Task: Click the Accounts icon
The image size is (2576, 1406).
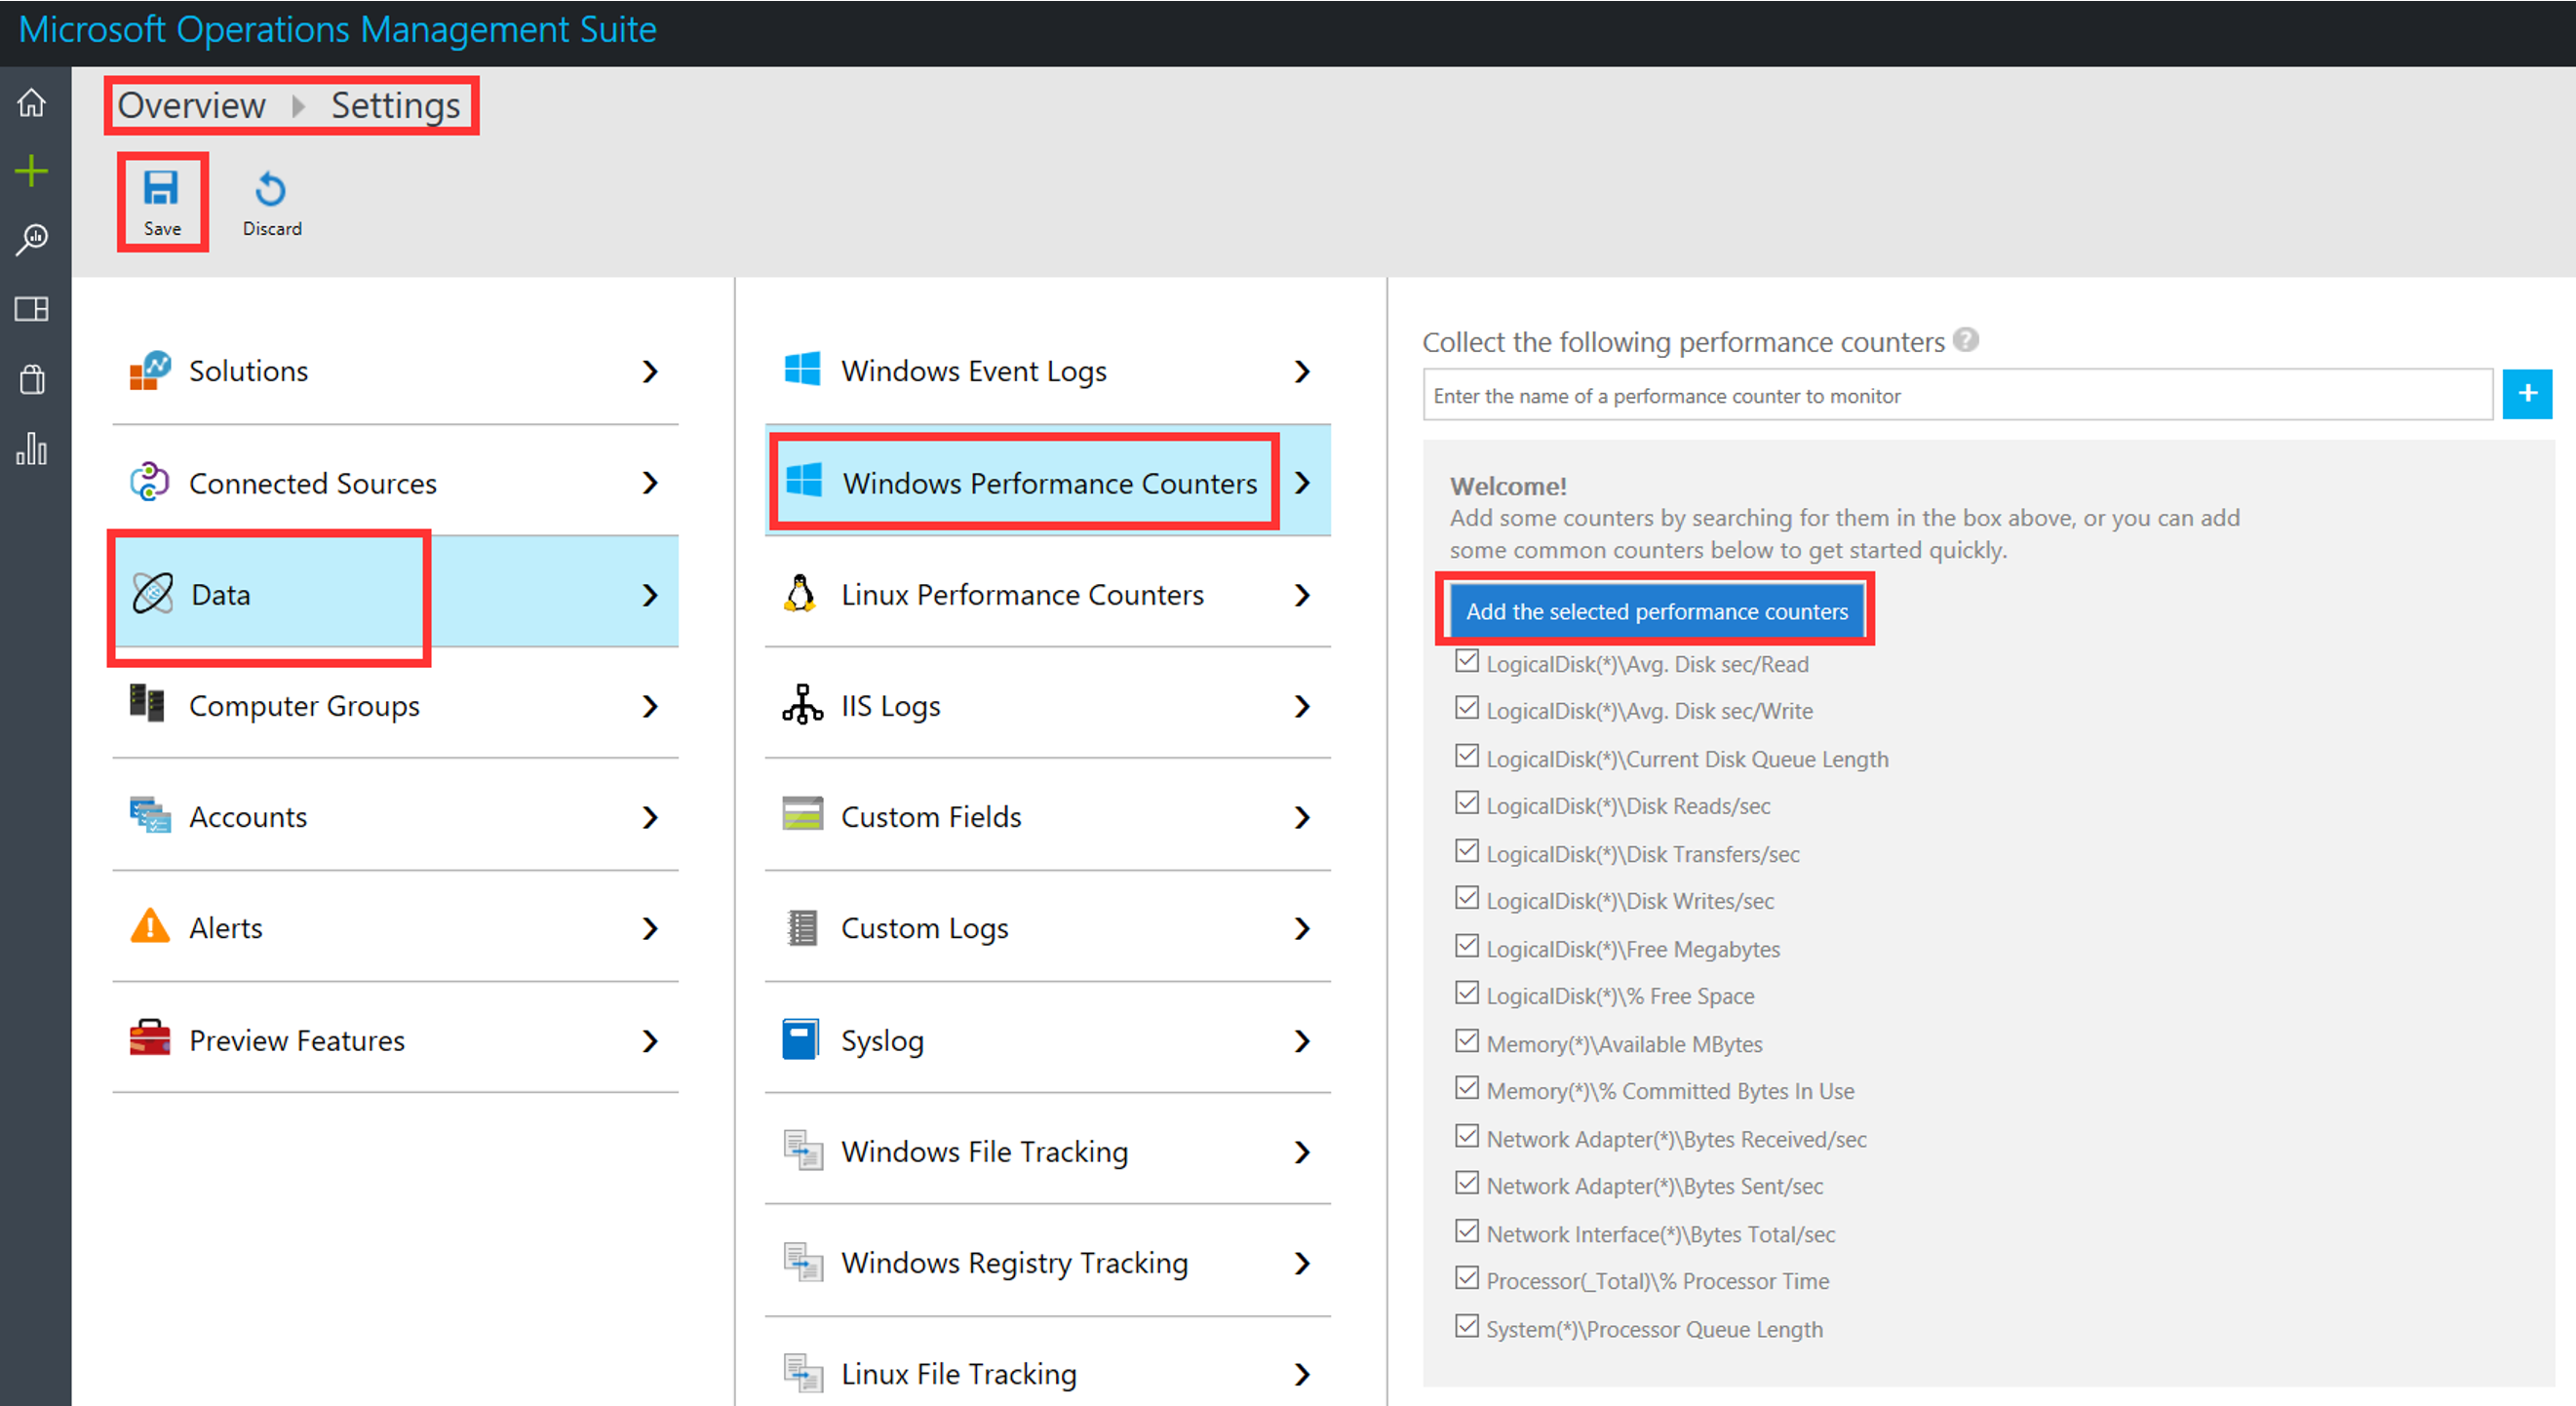Action: tap(150, 816)
